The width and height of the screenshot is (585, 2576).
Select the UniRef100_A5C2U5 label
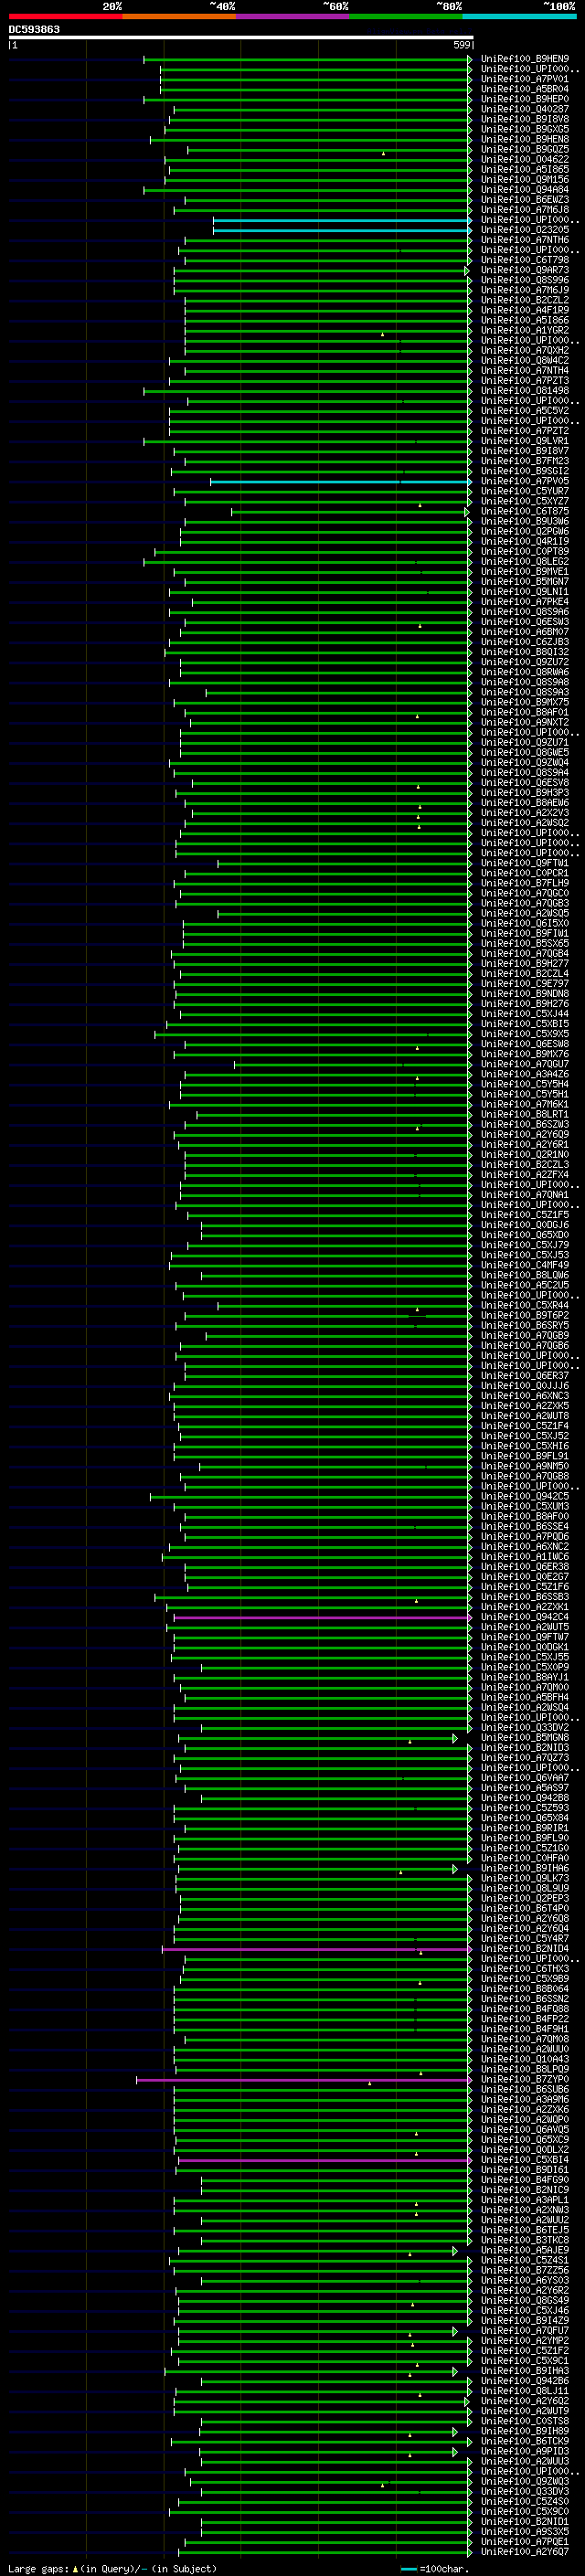524,1285
